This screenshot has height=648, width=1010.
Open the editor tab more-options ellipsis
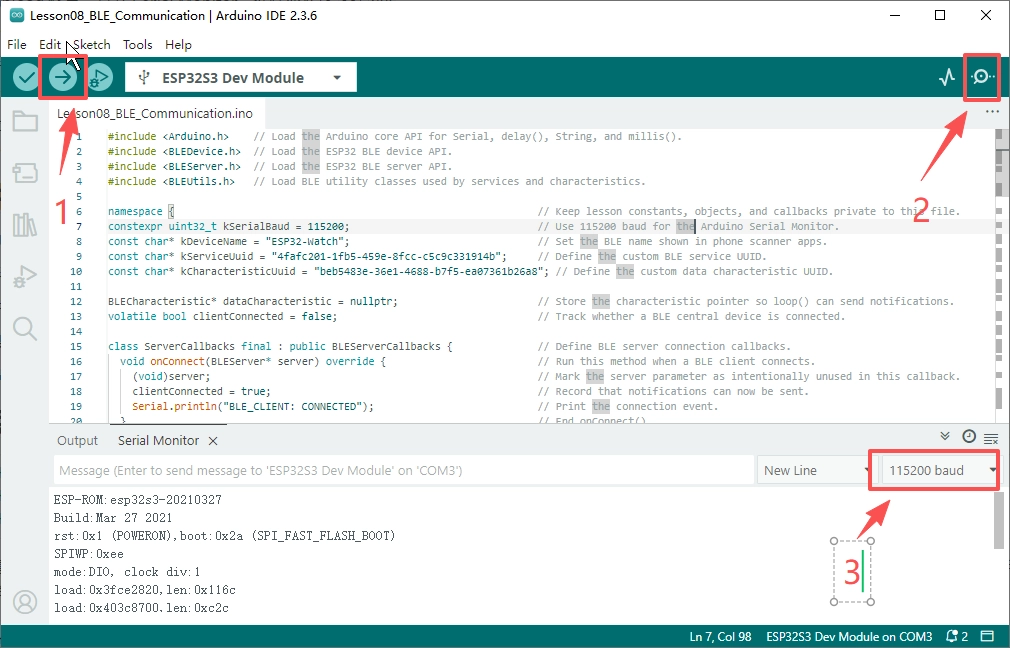[x=992, y=112]
